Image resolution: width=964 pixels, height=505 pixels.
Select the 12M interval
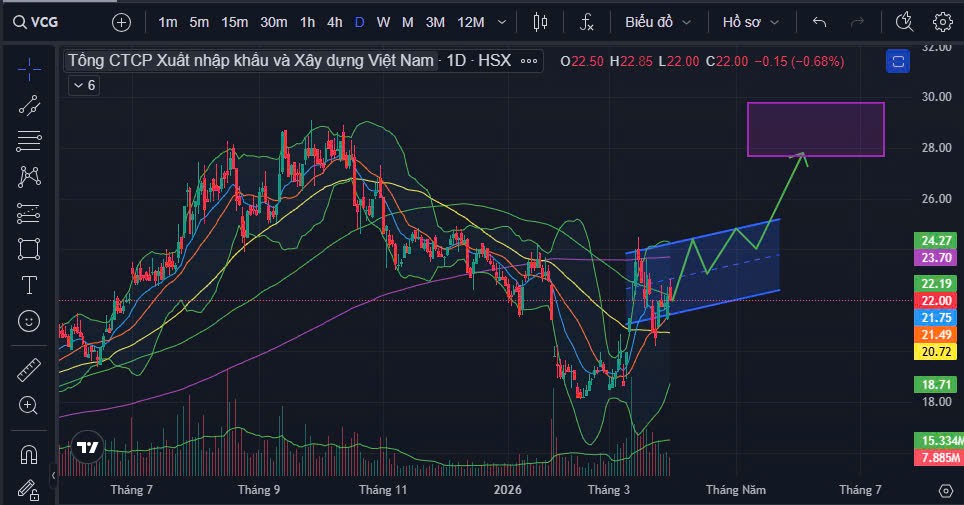(471, 22)
